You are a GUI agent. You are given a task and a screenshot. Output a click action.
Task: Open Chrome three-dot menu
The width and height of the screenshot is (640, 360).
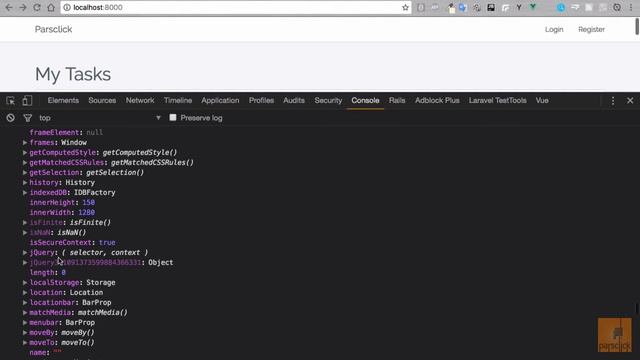click(631, 7)
